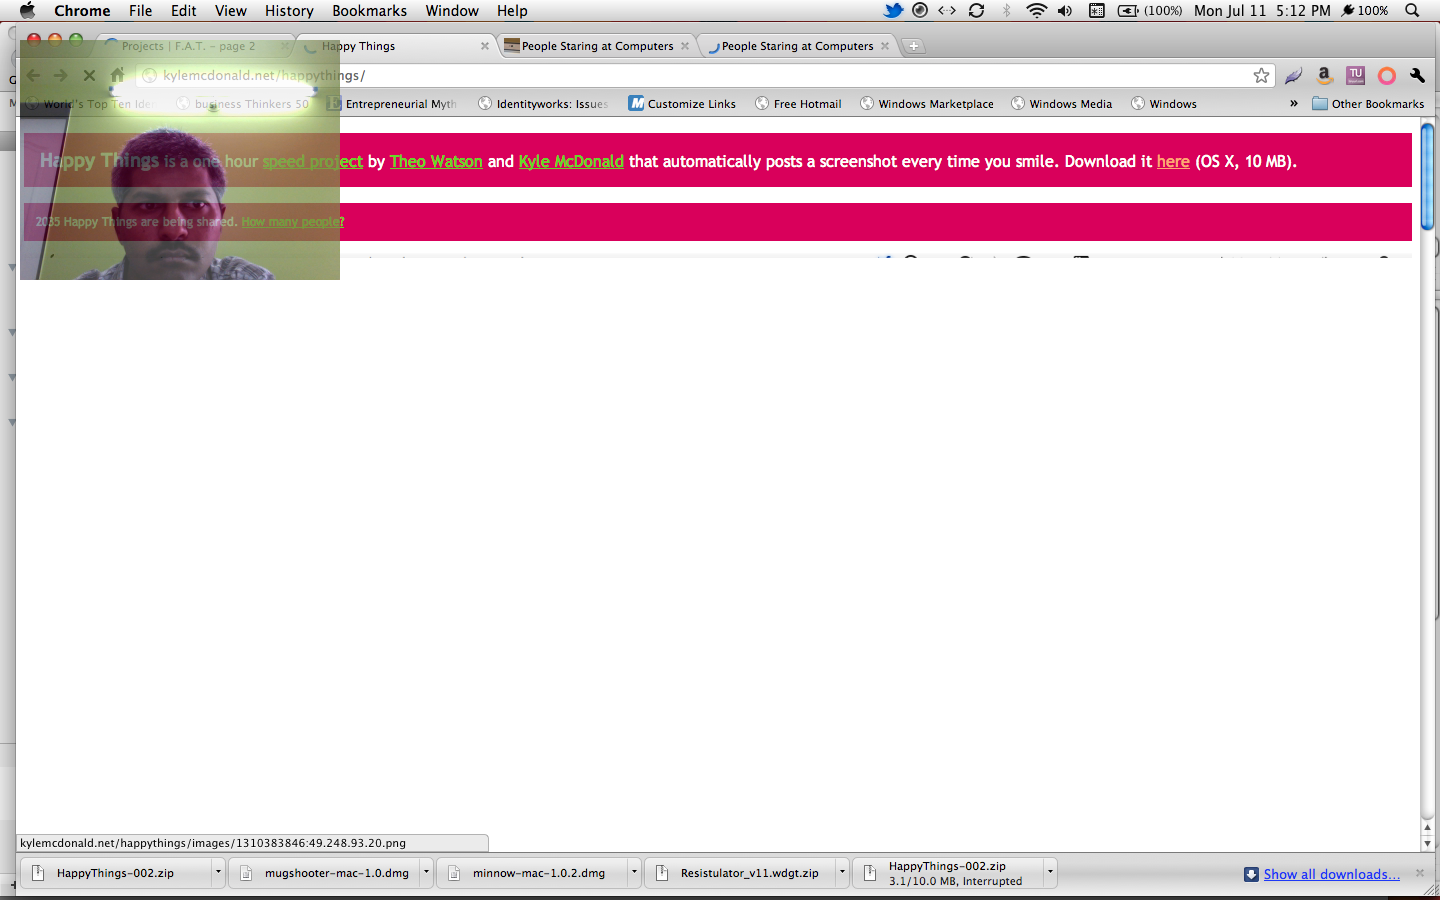
Task: Click Show all downloads link
Action: pyautogui.click(x=1331, y=874)
